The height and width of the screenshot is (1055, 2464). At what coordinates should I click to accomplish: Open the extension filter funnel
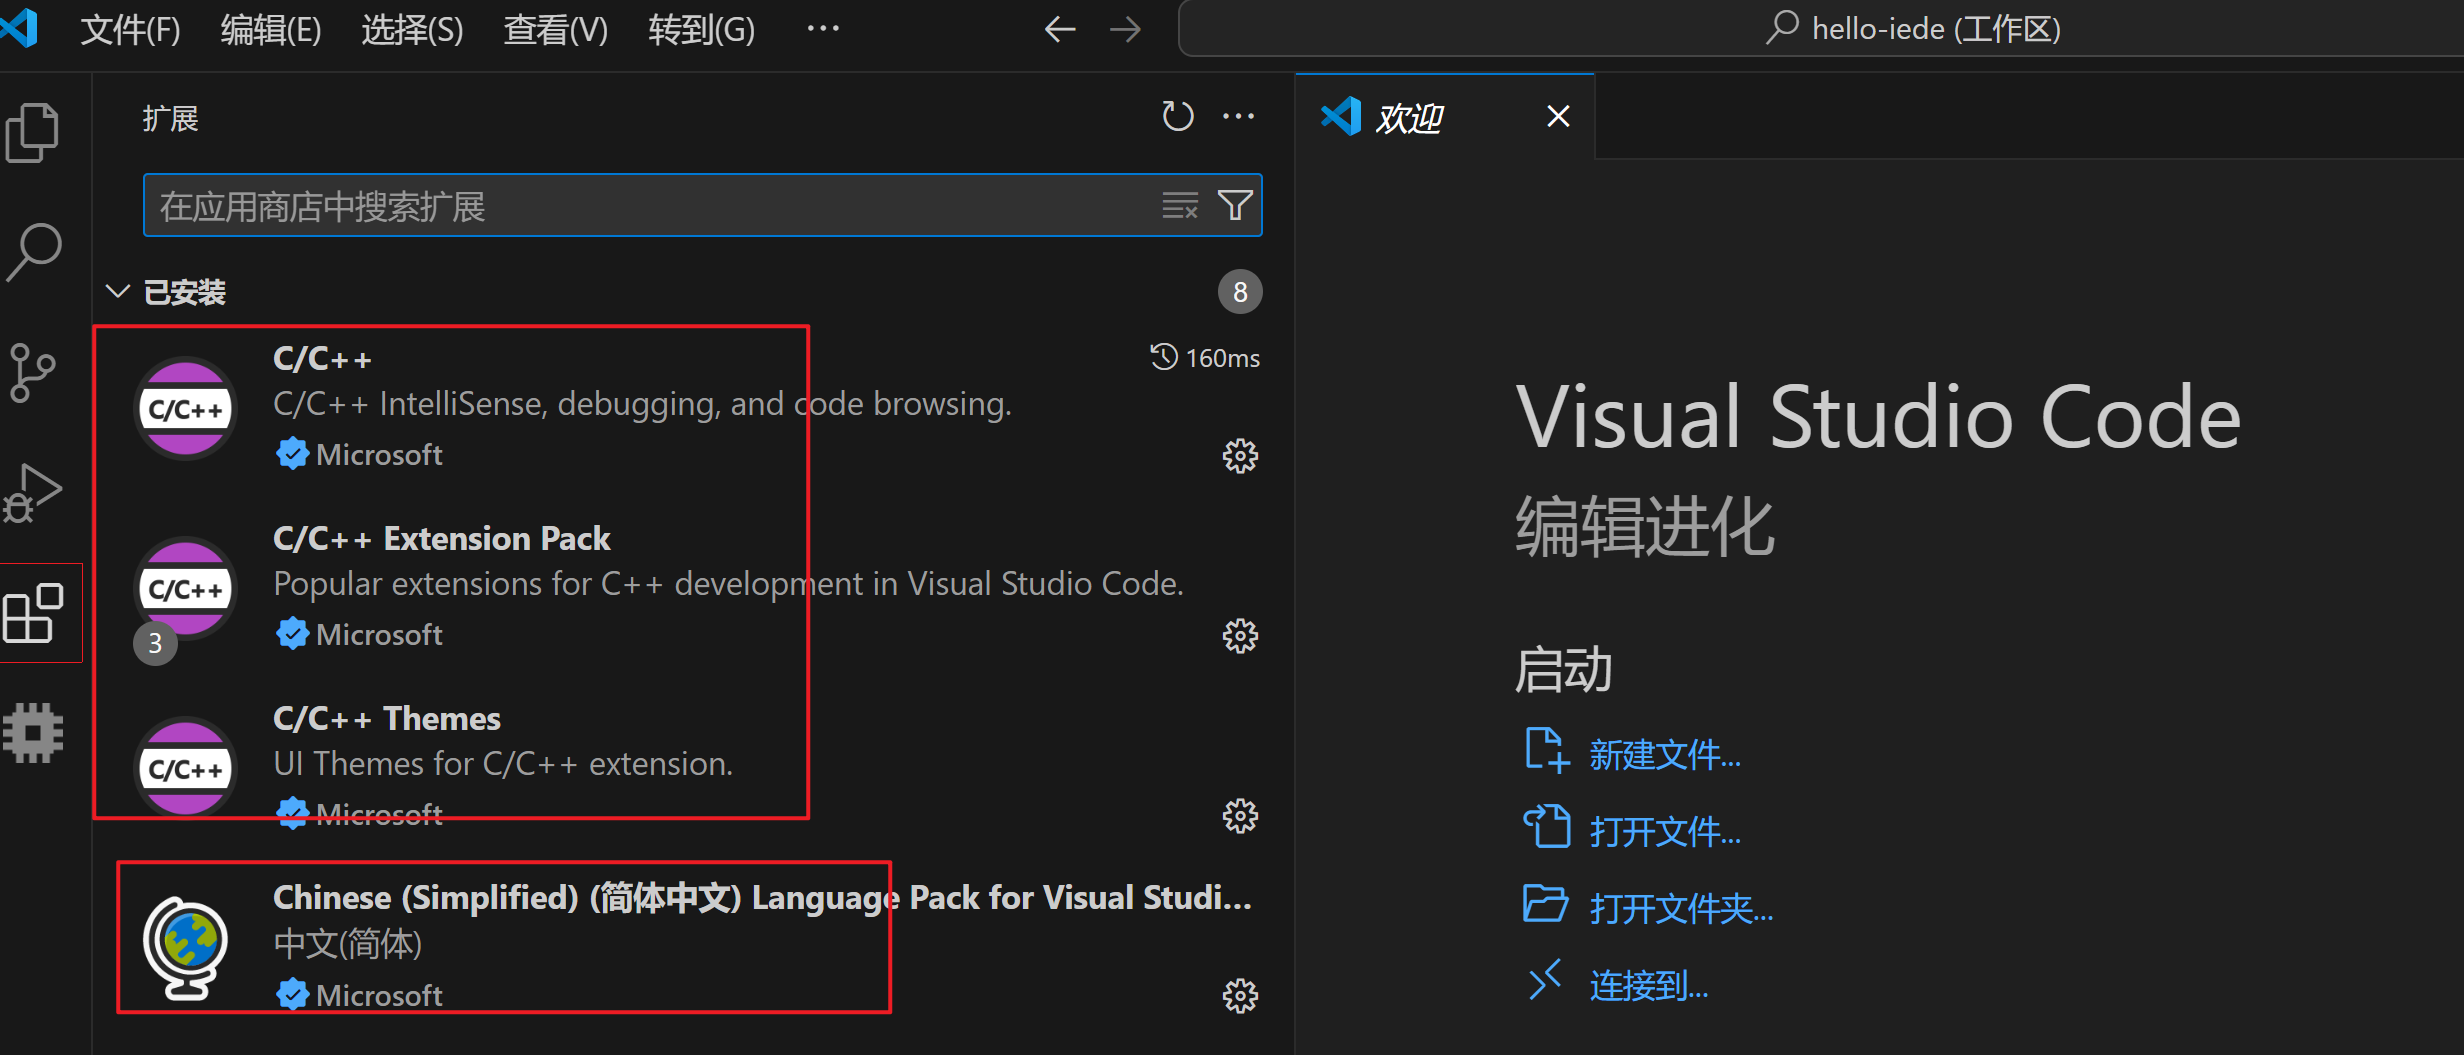(x=1235, y=206)
